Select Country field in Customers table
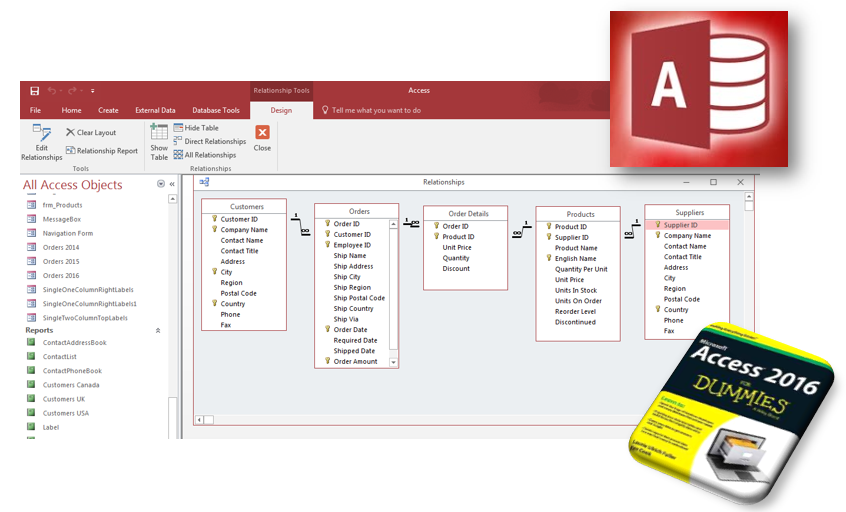Screen dimensions: 846x512 (x=233, y=304)
